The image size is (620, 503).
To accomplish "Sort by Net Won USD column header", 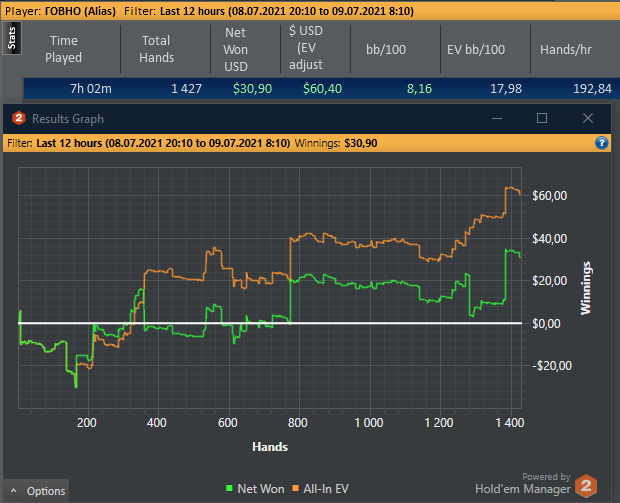I will (x=236, y=49).
